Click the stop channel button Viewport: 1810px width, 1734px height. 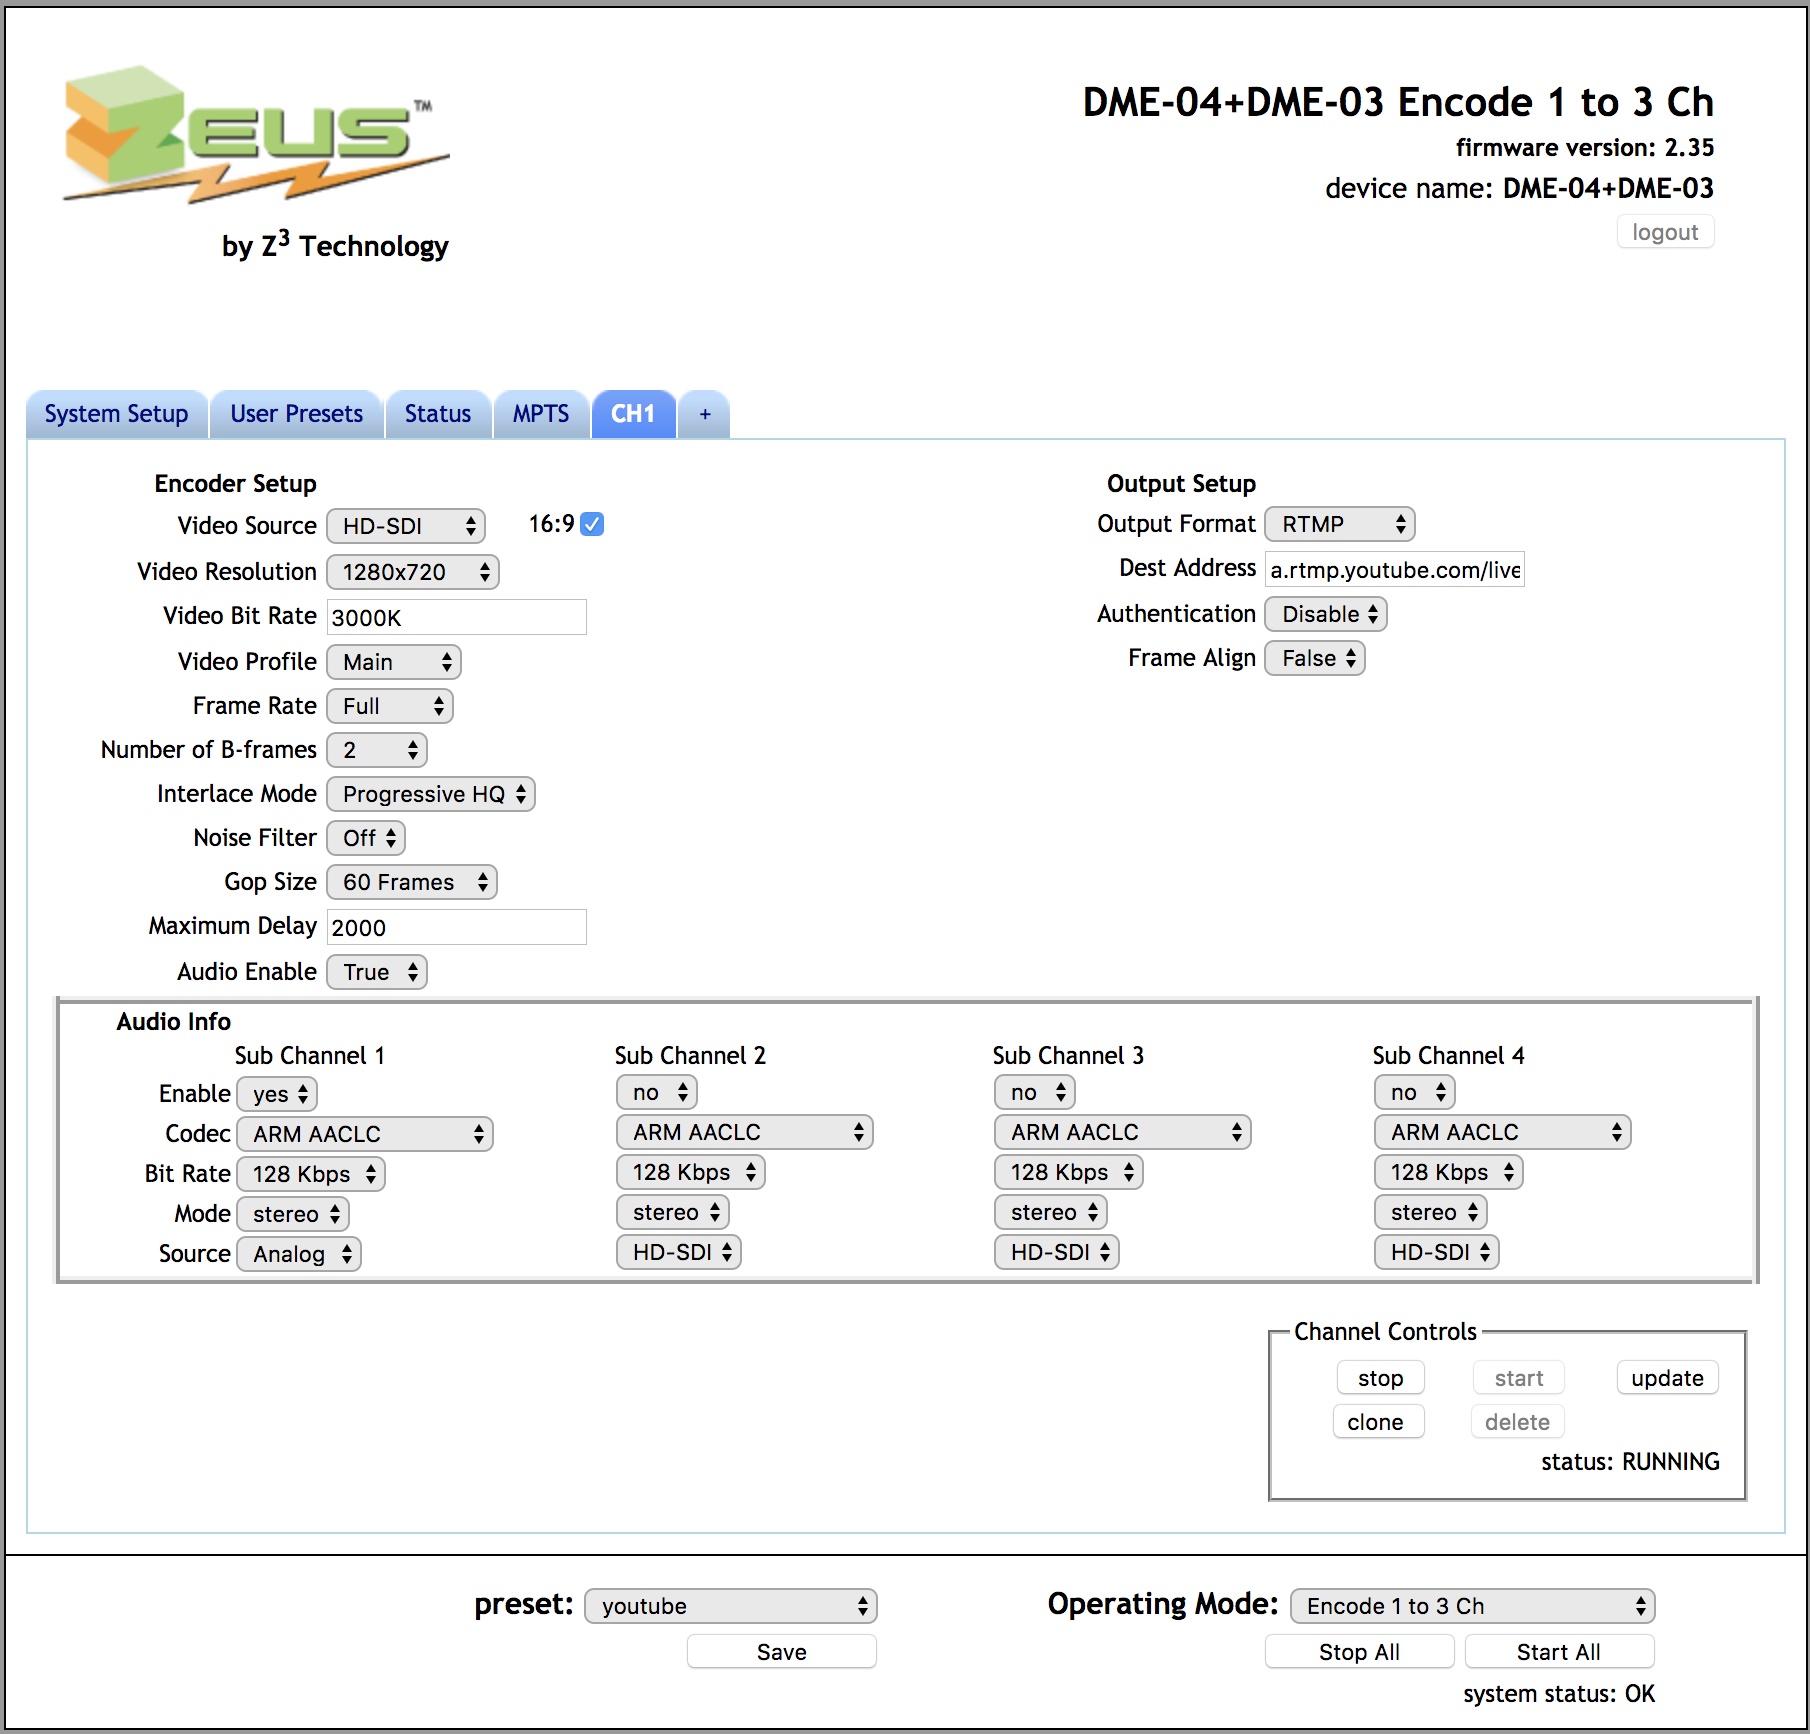pyautogui.click(x=1380, y=1378)
